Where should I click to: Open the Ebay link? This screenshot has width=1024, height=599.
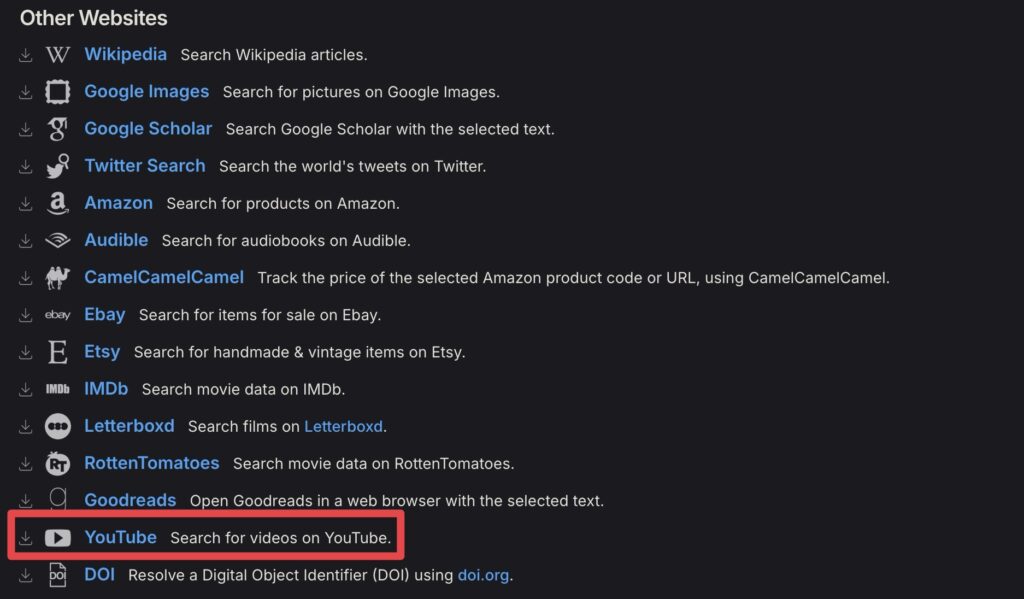[x=104, y=314]
